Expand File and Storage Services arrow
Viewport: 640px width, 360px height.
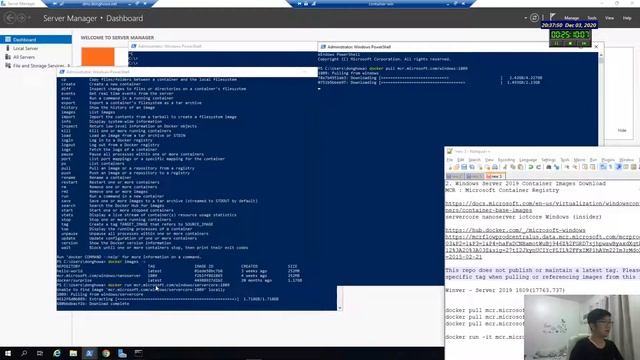click(x=68, y=66)
